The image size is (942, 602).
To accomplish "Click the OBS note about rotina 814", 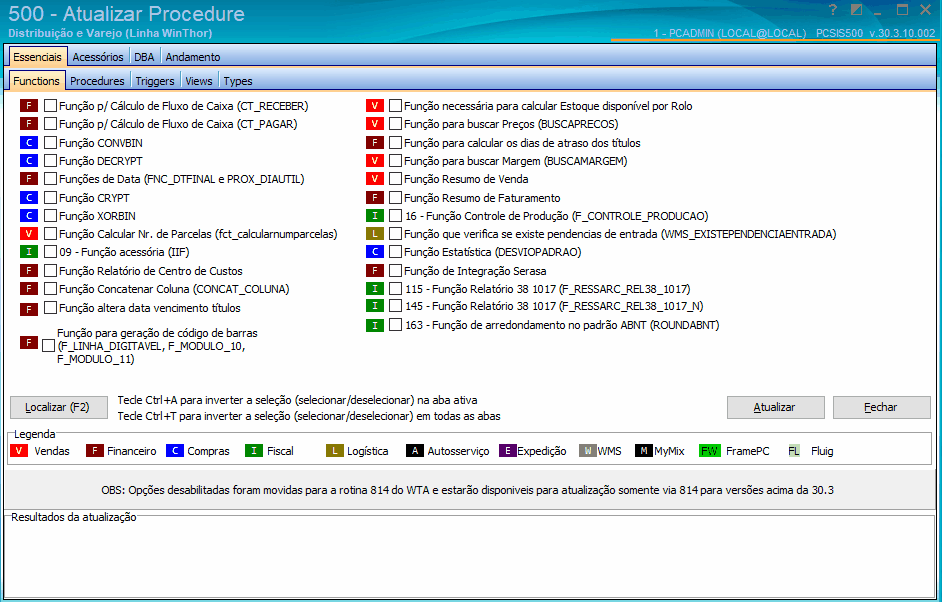I will [467, 490].
